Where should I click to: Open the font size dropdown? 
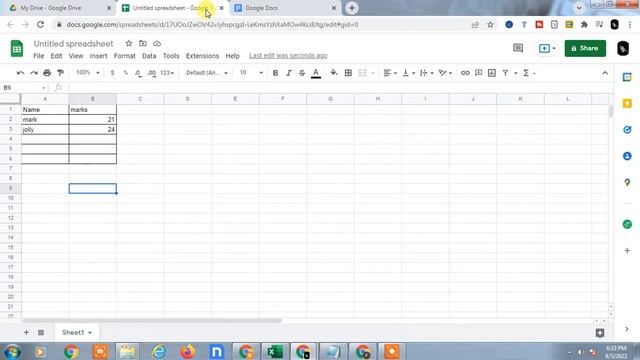pos(251,73)
